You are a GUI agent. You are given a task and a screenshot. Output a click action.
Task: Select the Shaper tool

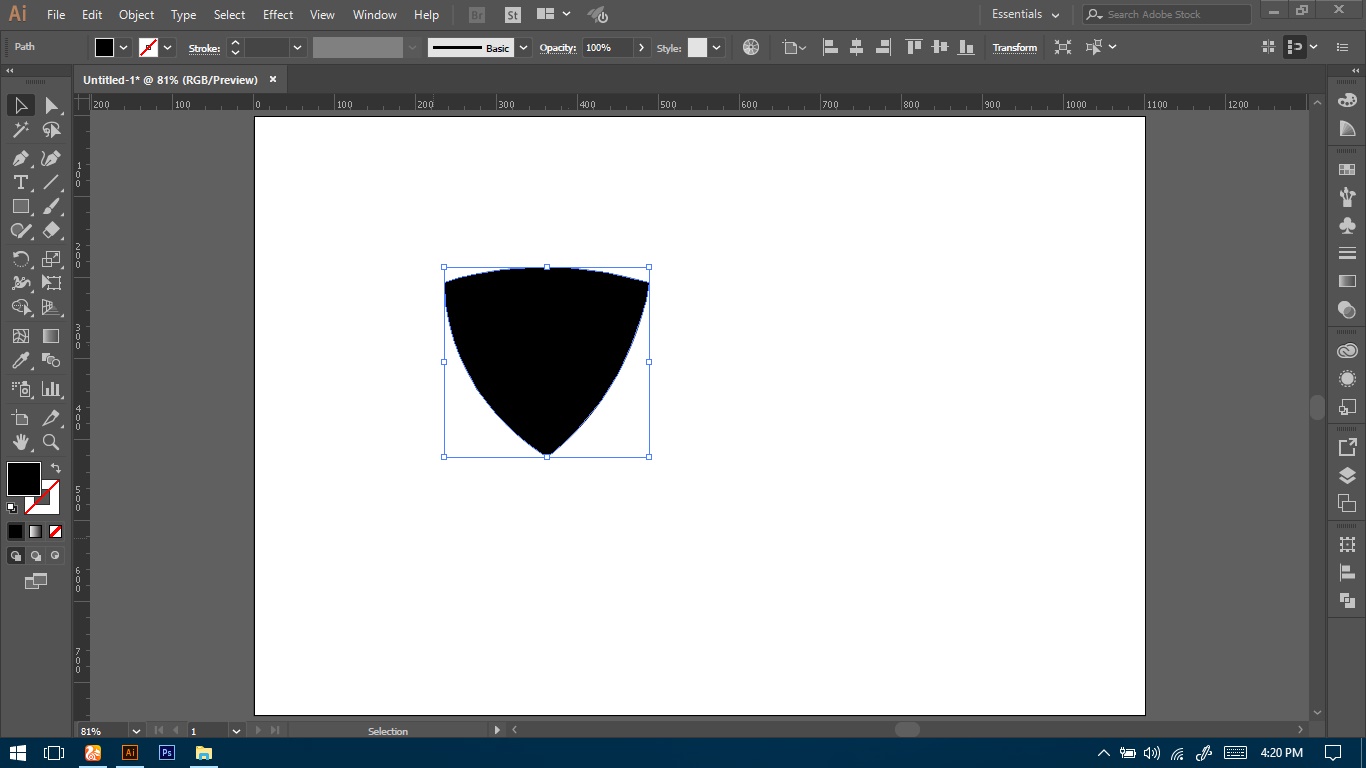(x=20, y=230)
